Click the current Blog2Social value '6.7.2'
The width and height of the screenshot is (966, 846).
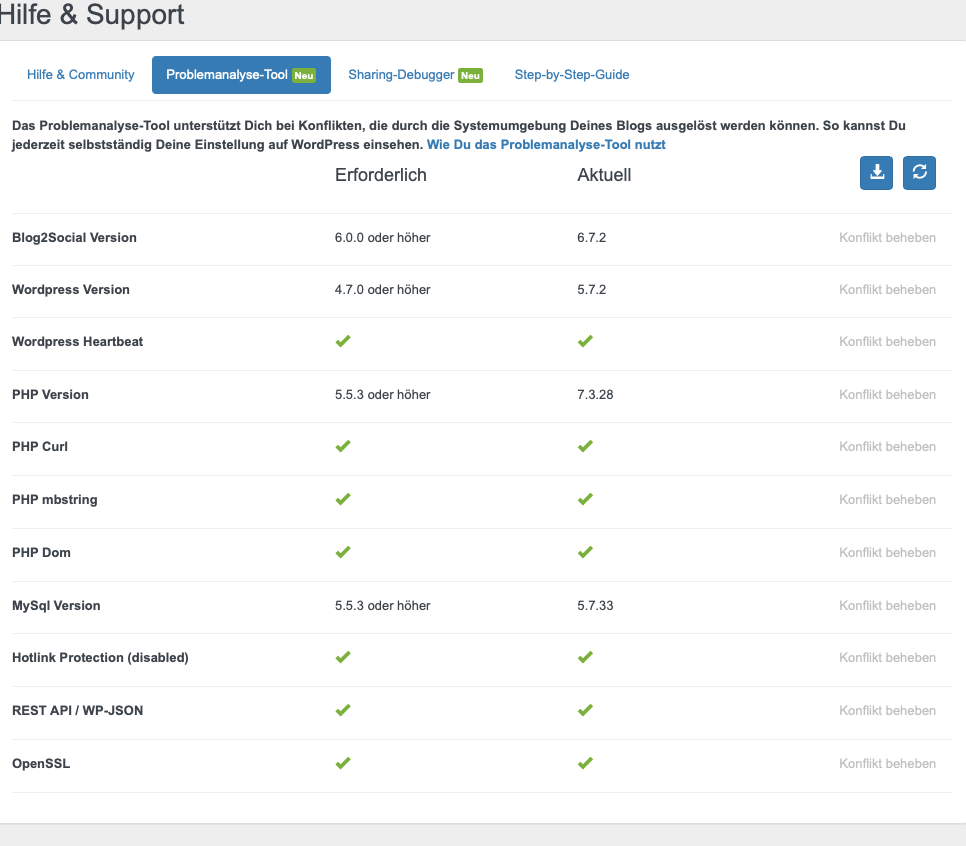591,238
